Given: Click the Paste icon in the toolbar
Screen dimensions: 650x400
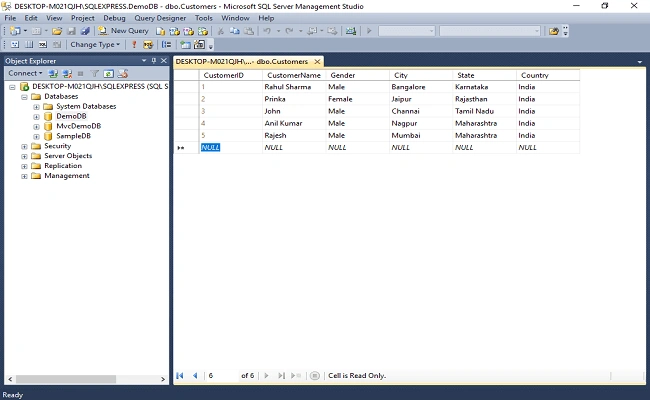Looking at the screenshot, I should 249,31.
